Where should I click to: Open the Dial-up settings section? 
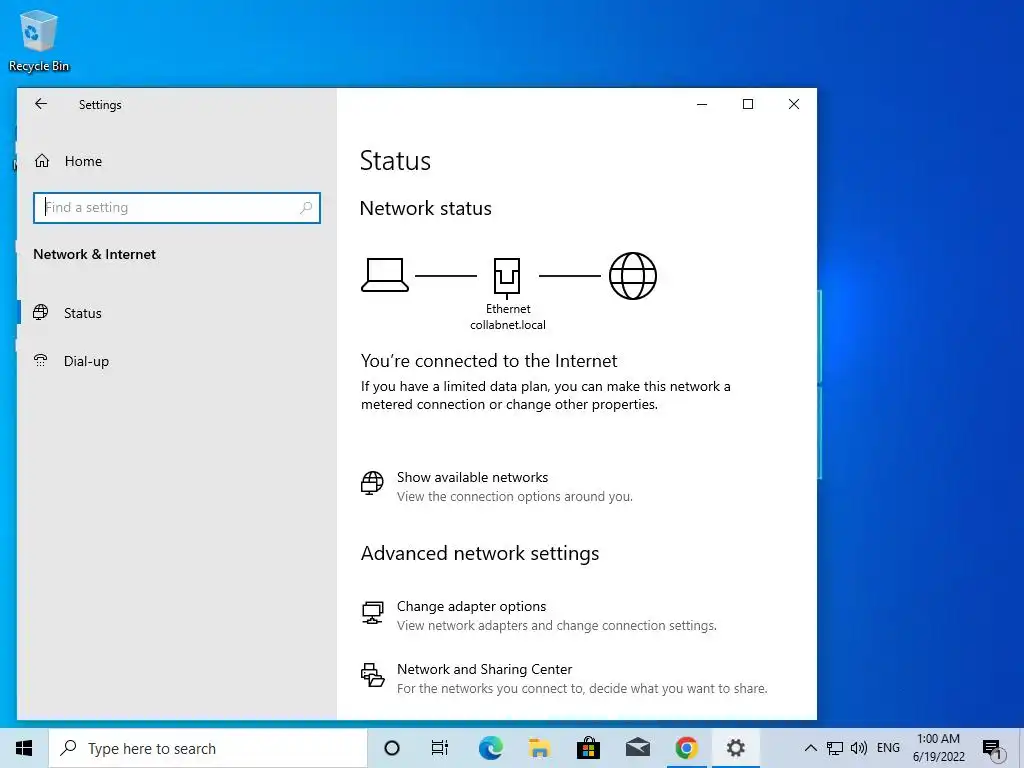click(x=86, y=361)
